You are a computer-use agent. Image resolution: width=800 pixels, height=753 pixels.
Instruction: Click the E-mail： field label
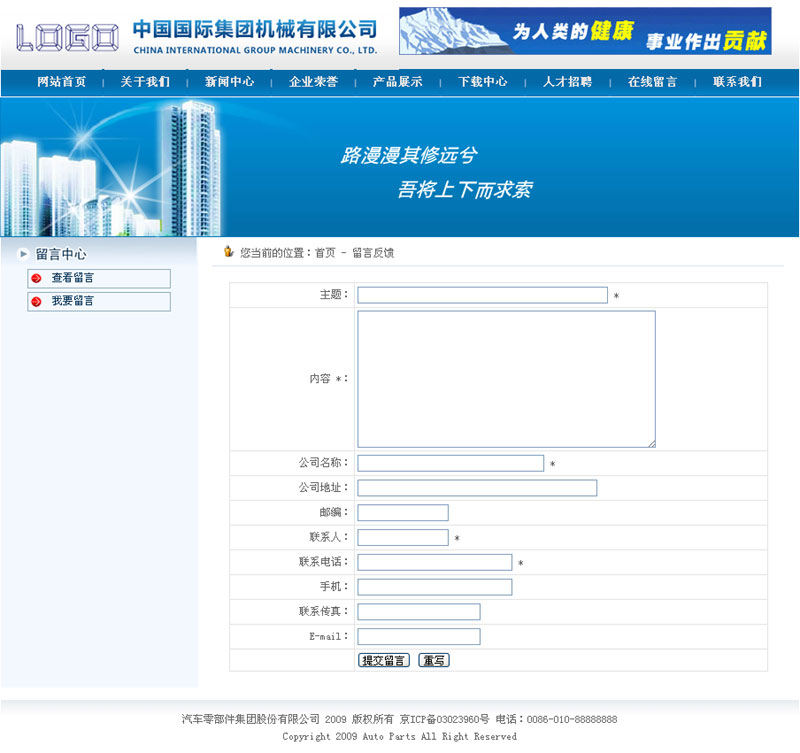tap(329, 636)
